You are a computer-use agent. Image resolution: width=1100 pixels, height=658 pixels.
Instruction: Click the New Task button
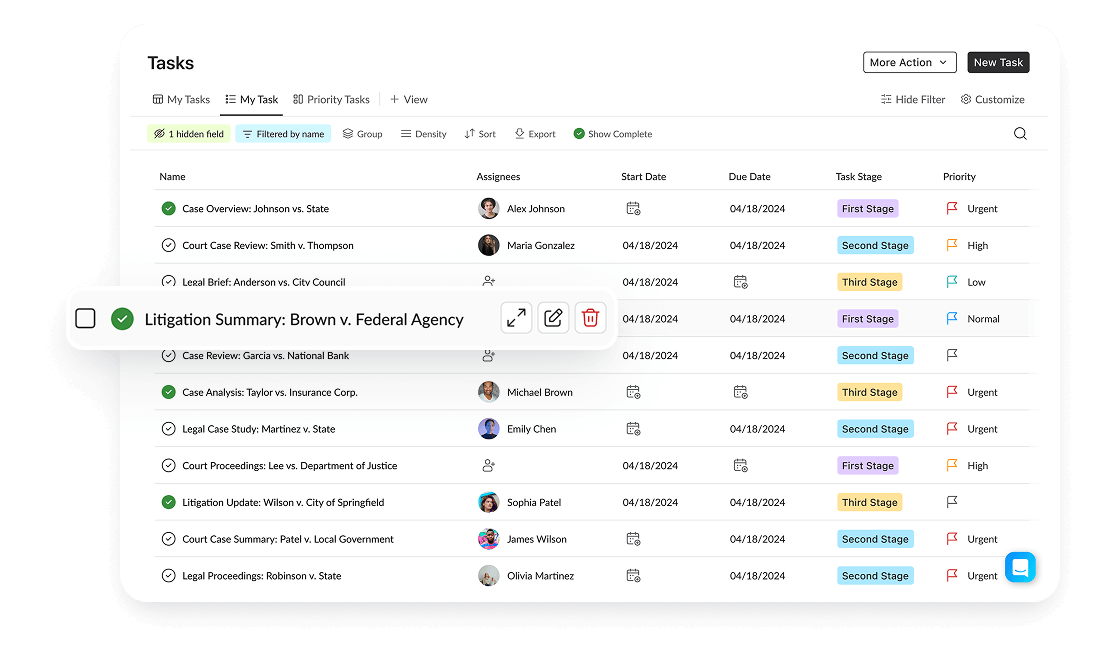tap(998, 63)
